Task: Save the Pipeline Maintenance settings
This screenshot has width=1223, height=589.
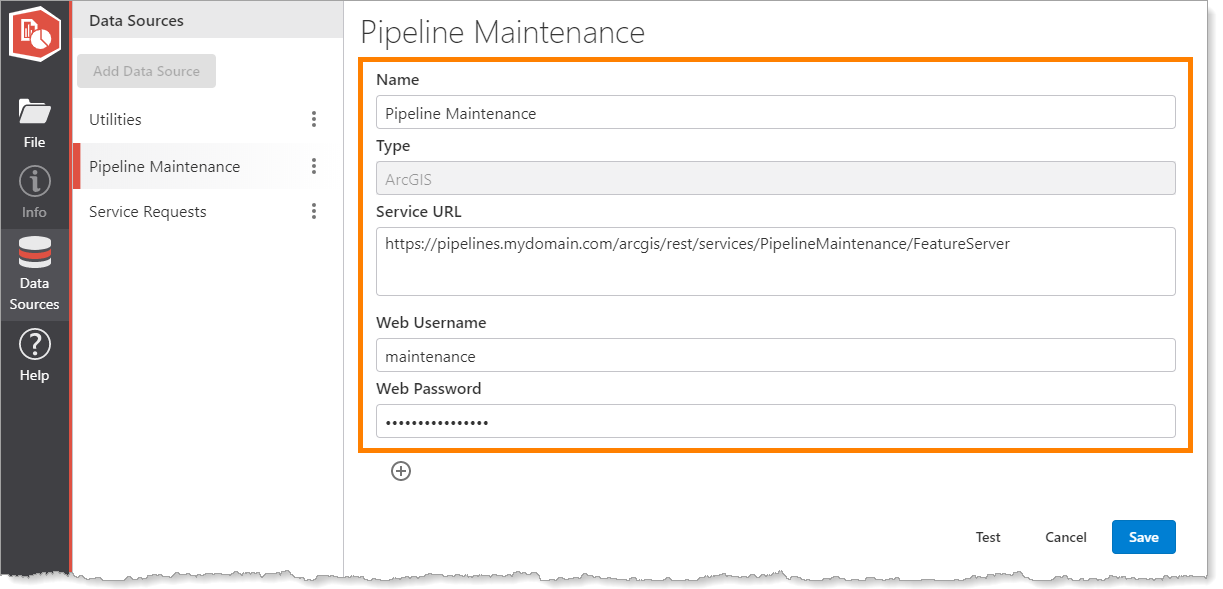Action: (x=1143, y=536)
